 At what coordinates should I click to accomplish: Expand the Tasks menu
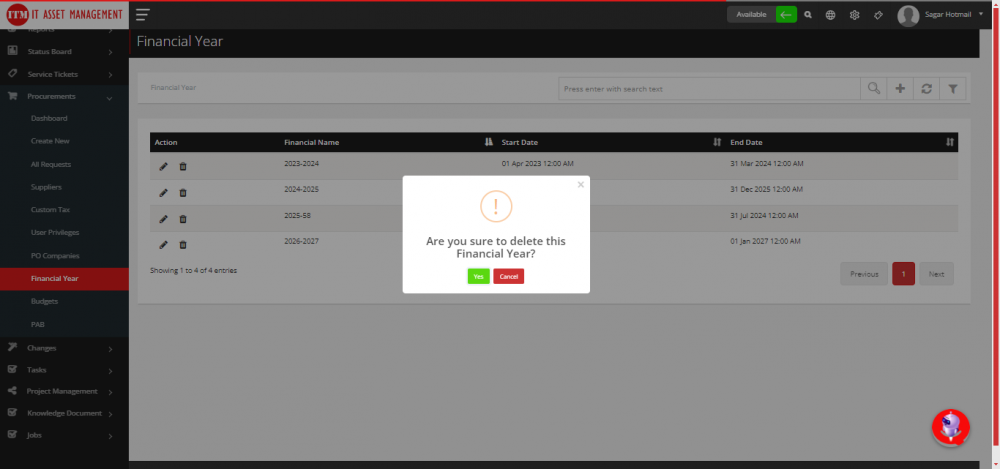click(64, 370)
